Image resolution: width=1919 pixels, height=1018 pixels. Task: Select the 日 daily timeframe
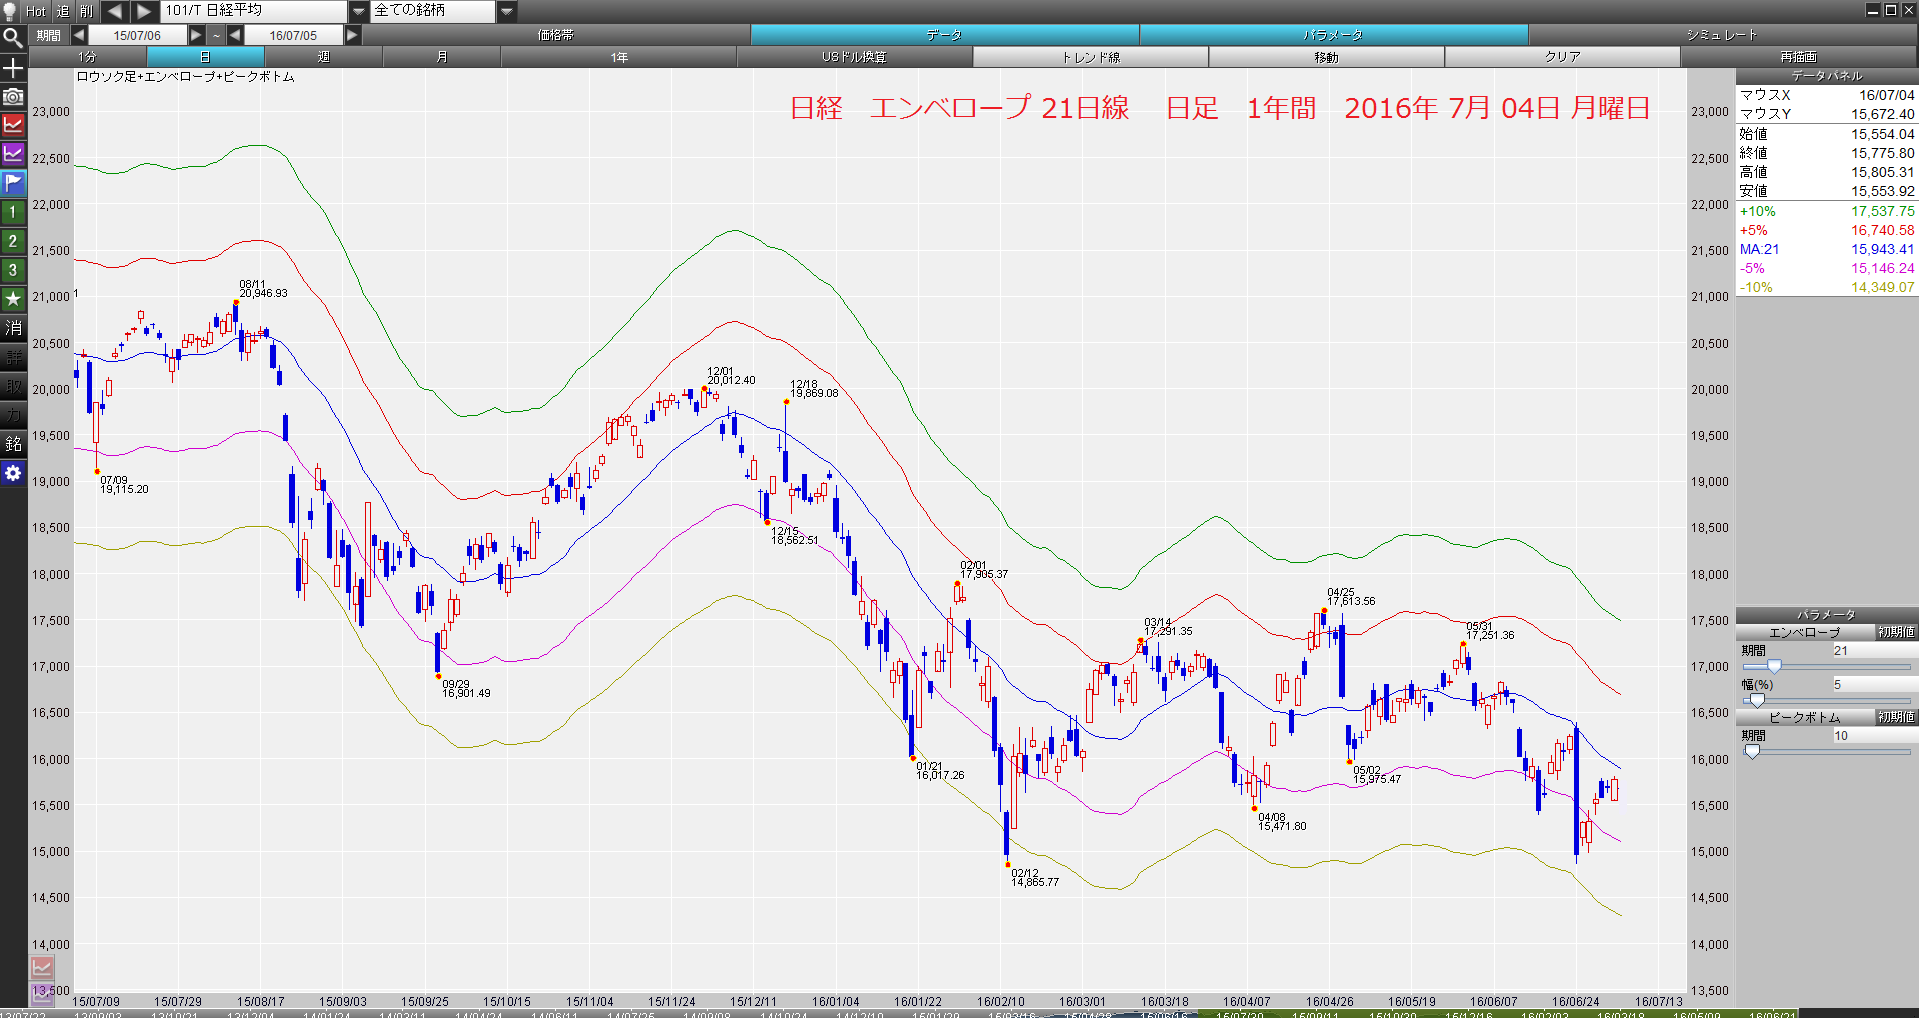coord(205,57)
